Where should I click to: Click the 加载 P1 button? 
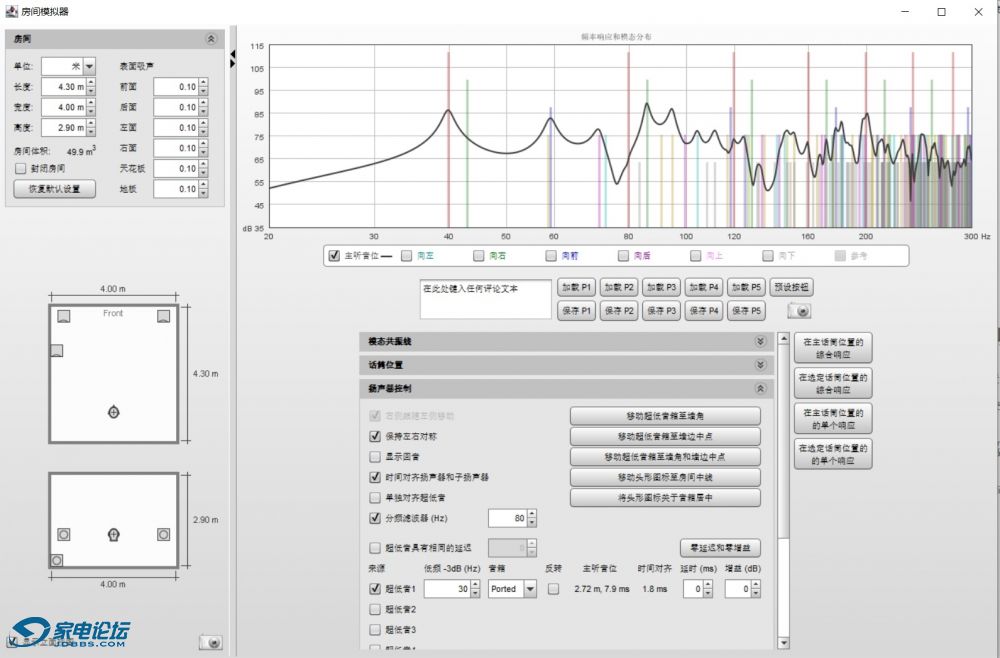(577, 288)
